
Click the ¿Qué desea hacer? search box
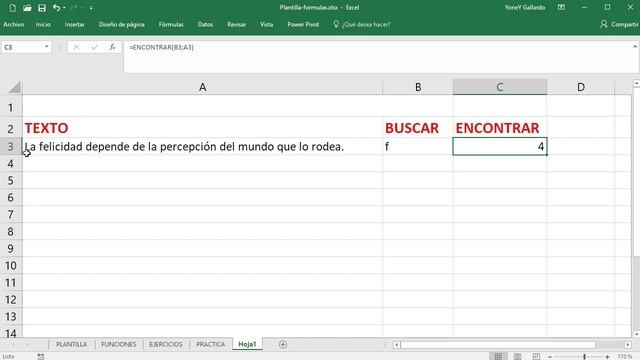point(362,24)
